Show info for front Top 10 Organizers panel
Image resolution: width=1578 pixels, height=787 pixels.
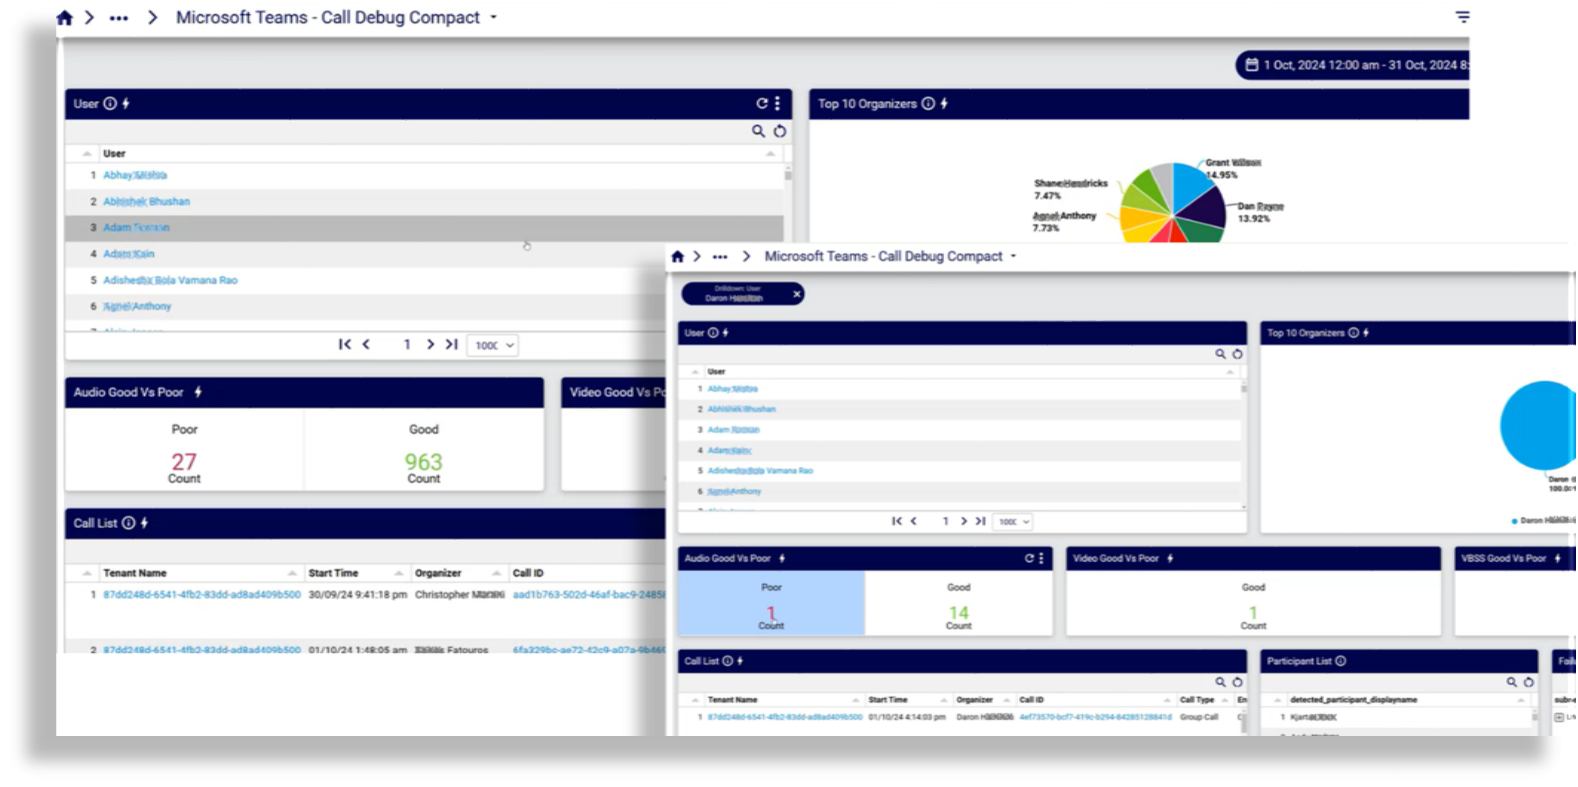(1353, 333)
